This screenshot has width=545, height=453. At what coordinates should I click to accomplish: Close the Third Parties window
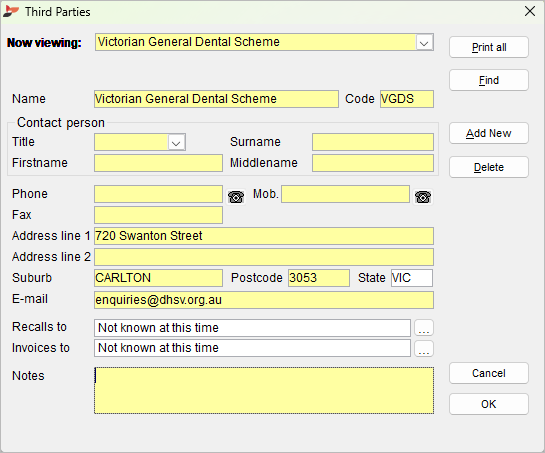point(530,11)
